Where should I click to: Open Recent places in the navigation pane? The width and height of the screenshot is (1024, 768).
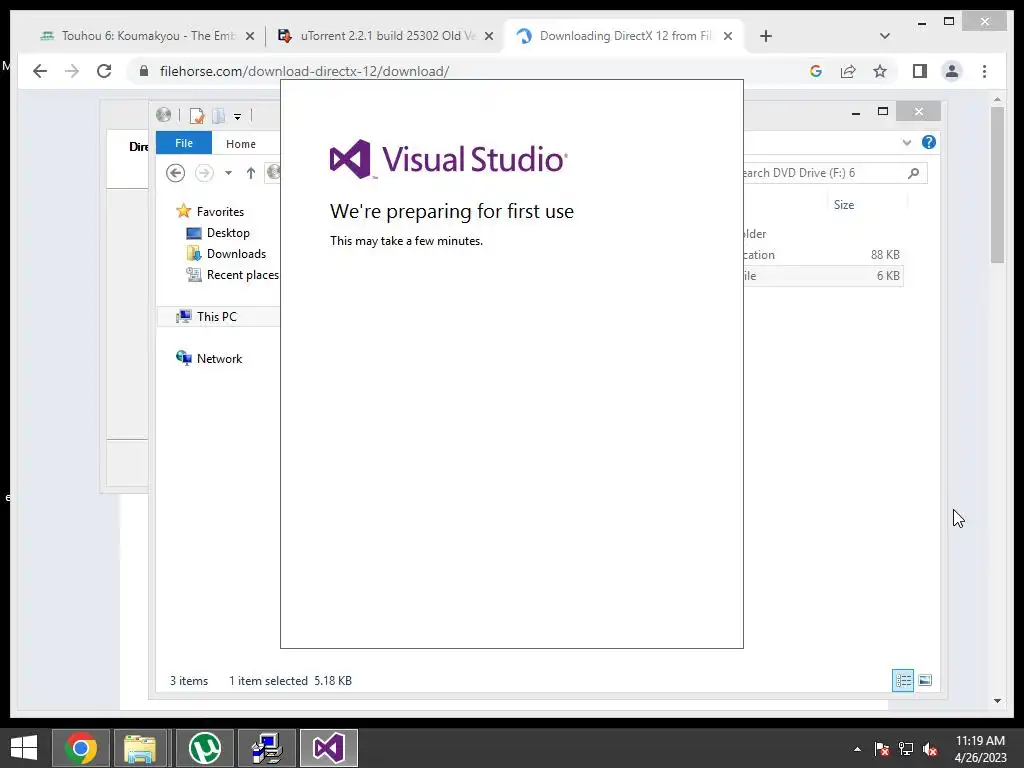[x=232, y=275]
